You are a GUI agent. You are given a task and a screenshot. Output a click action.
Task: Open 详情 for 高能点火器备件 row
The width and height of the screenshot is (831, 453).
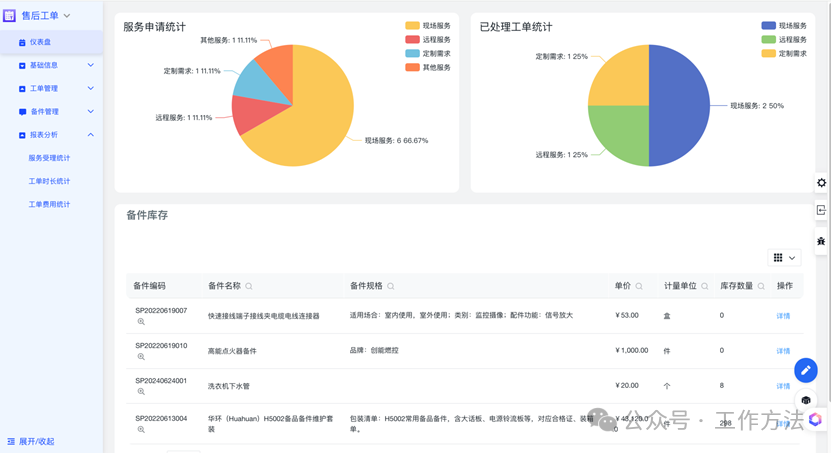783,351
